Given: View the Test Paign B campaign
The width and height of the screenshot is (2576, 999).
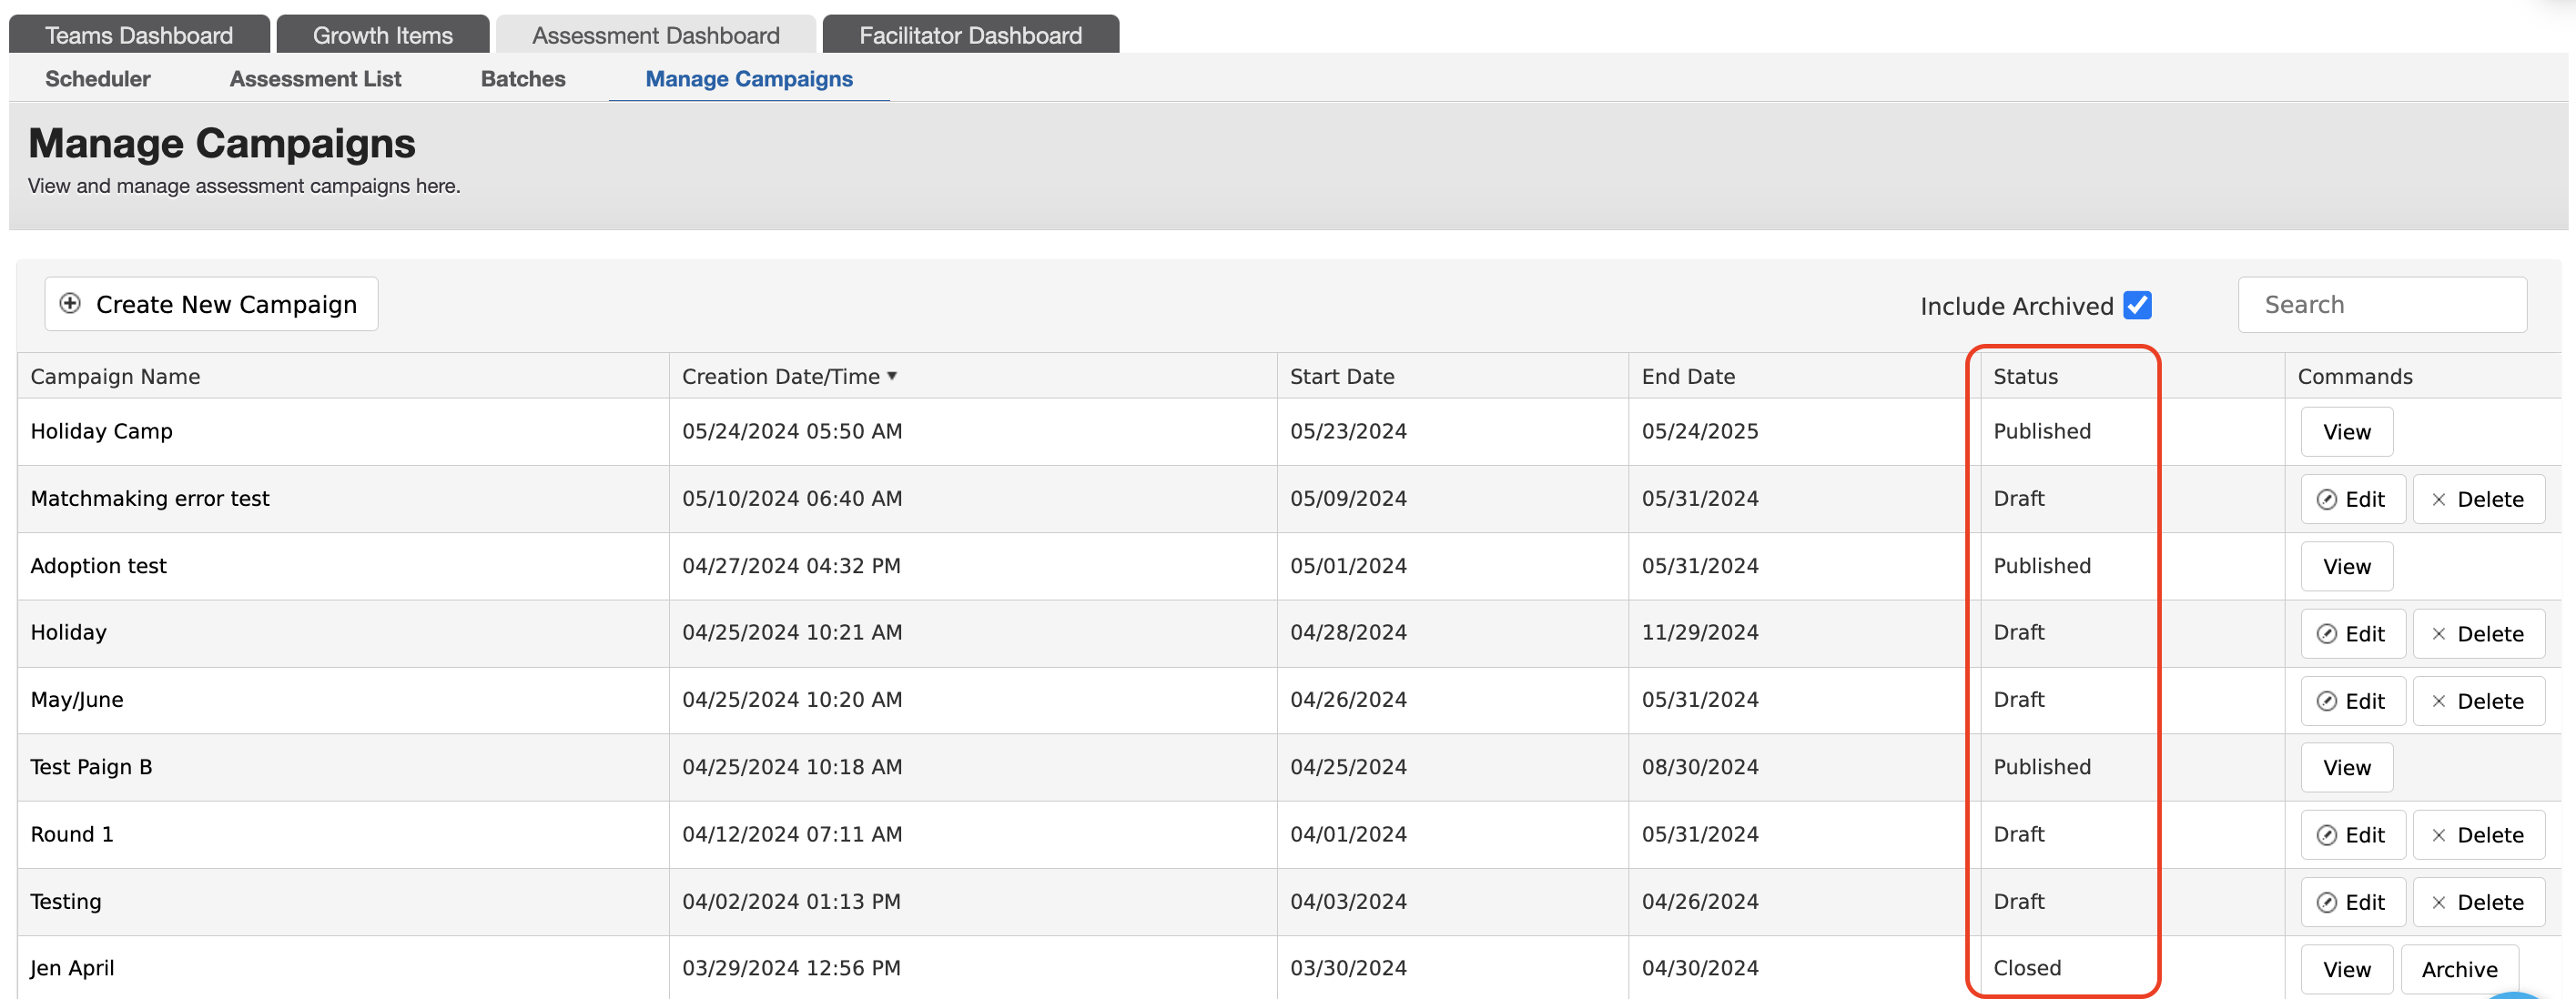Looking at the screenshot, I should (2347, 768).
